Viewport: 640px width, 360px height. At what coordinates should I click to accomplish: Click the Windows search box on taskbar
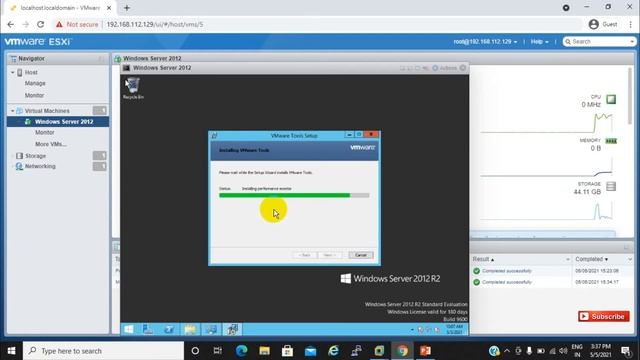[x=103, y=351]
